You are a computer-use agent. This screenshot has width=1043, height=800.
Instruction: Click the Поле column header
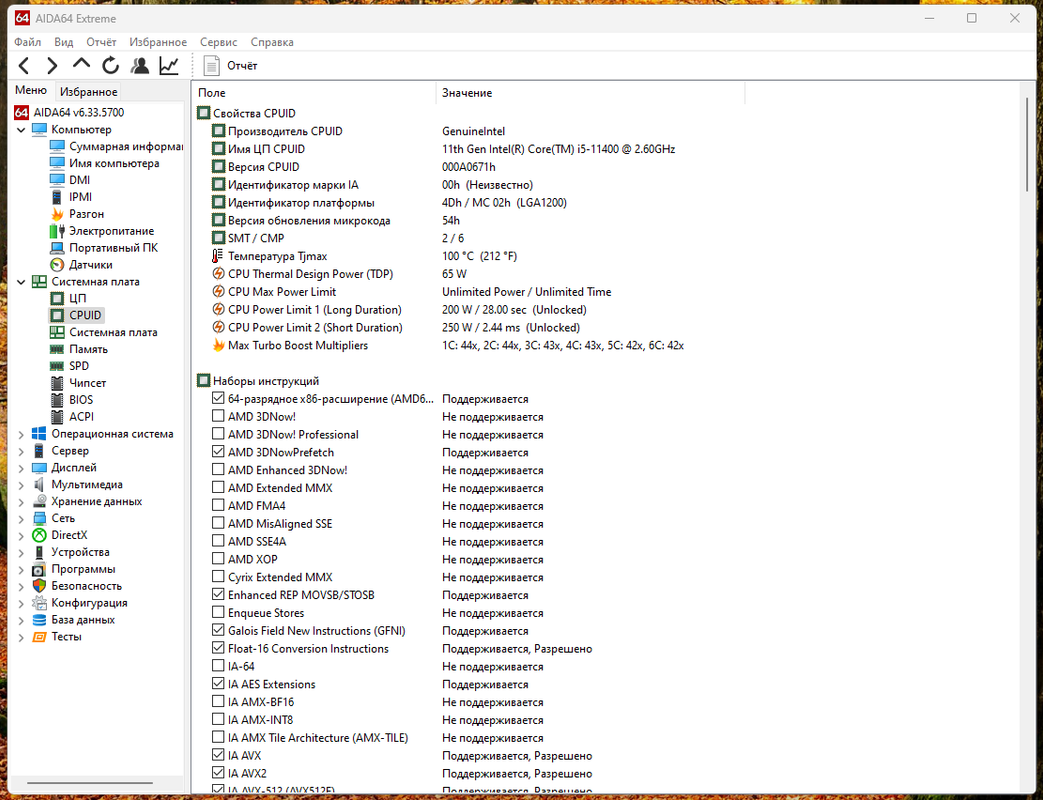click(x=315, y=93)
